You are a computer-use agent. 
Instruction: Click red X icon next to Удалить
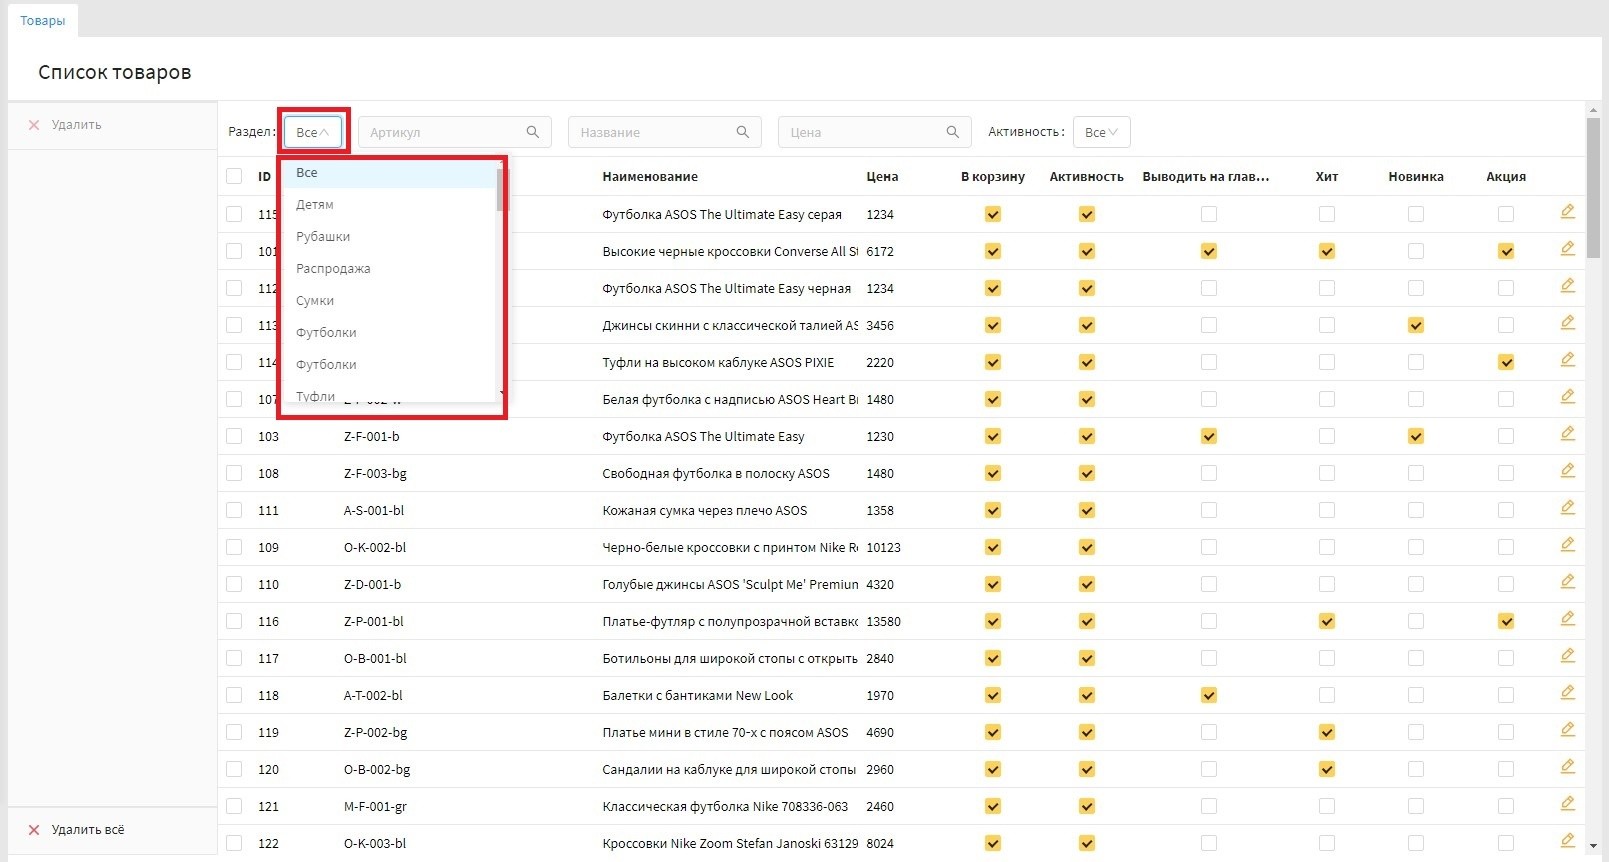click(x=34, y=125)
